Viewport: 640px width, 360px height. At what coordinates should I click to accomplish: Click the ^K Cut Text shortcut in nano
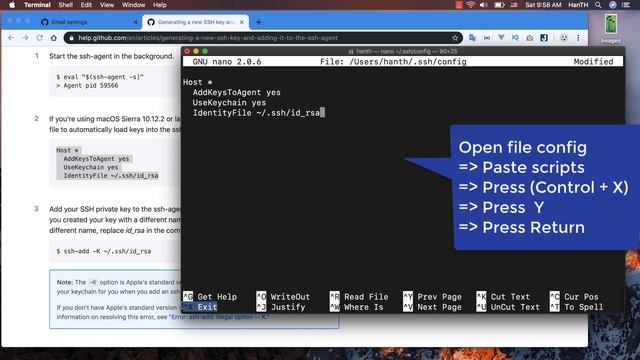coord(503,297)
